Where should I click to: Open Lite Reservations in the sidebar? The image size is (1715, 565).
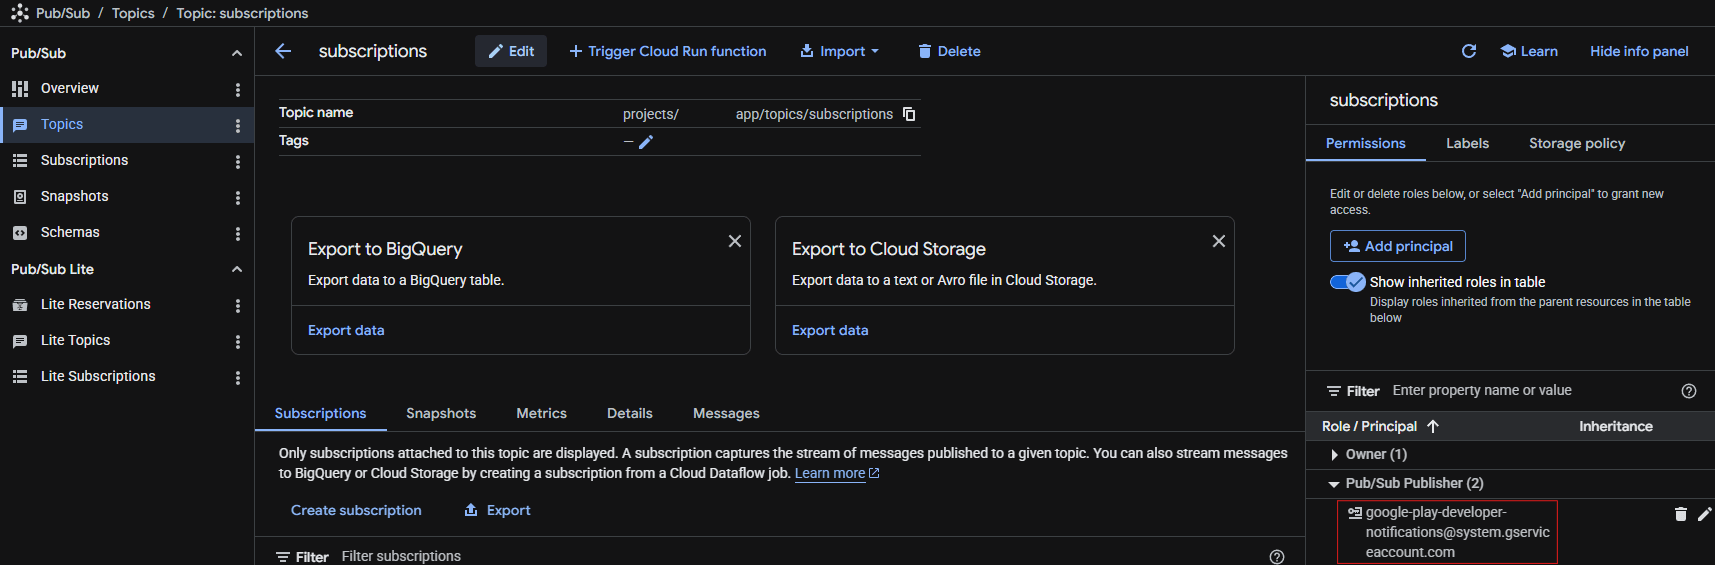point(95,305)
